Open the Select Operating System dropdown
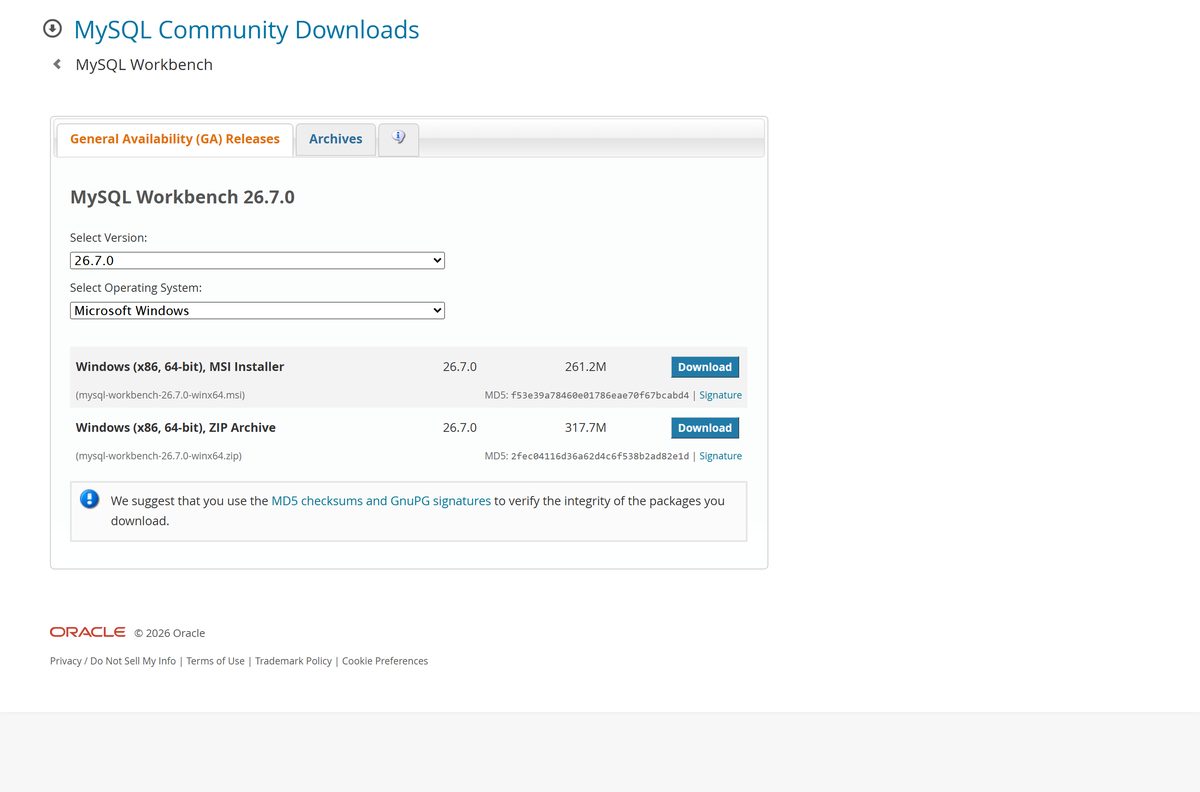This screenshot has height=792, width=1200. tap(257, 310)
